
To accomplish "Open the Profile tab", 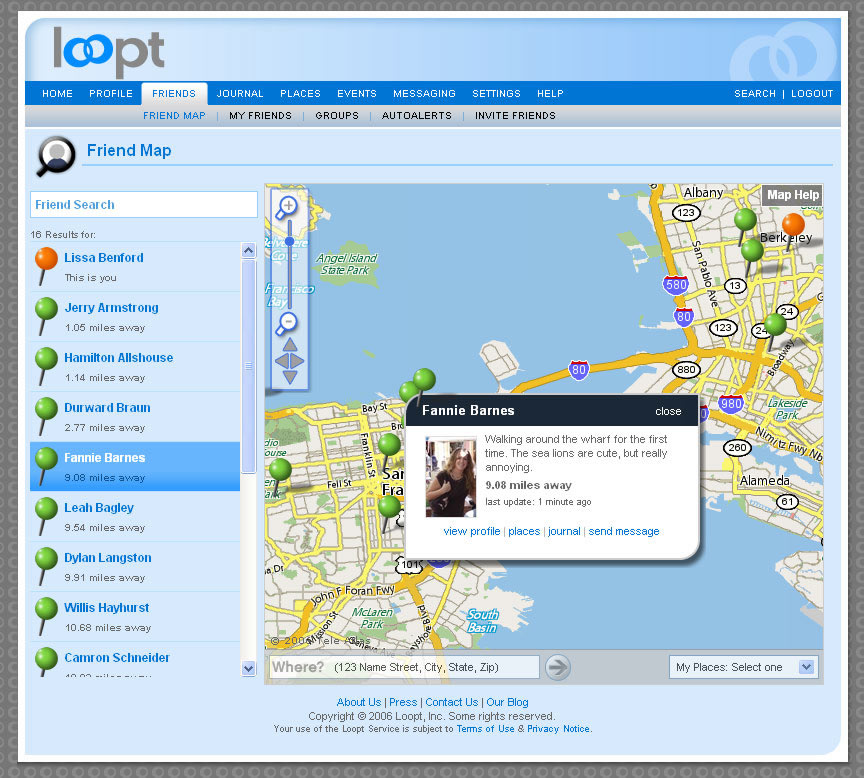I will pyautogui.click(x=111, y=94).
